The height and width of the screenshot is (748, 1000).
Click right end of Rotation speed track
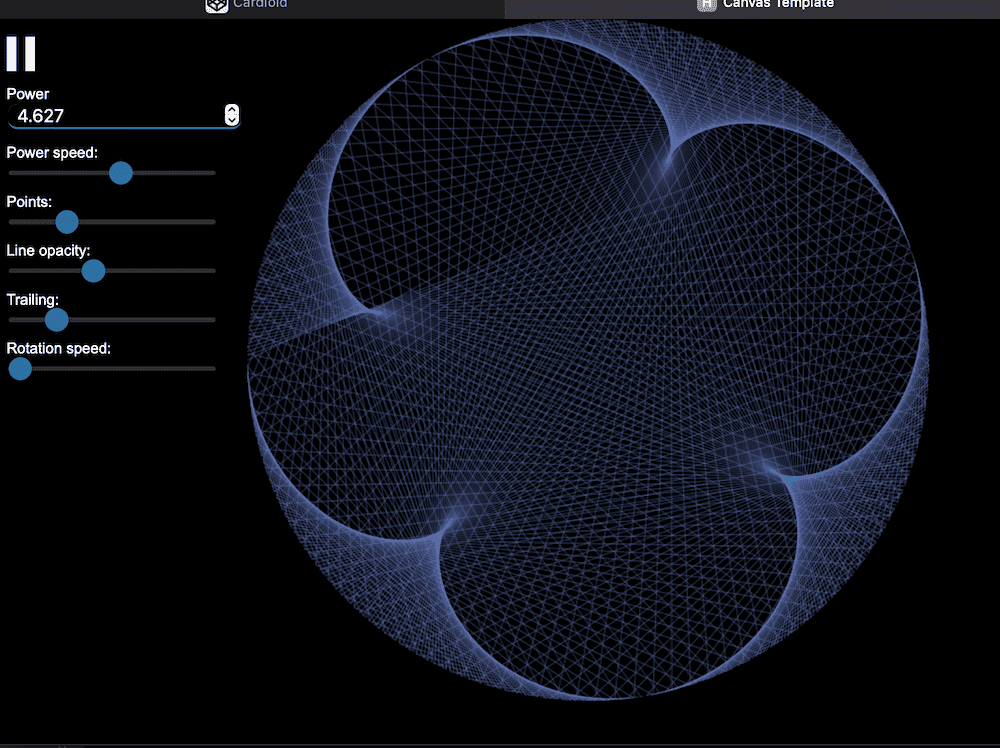[x=213, y=369]
